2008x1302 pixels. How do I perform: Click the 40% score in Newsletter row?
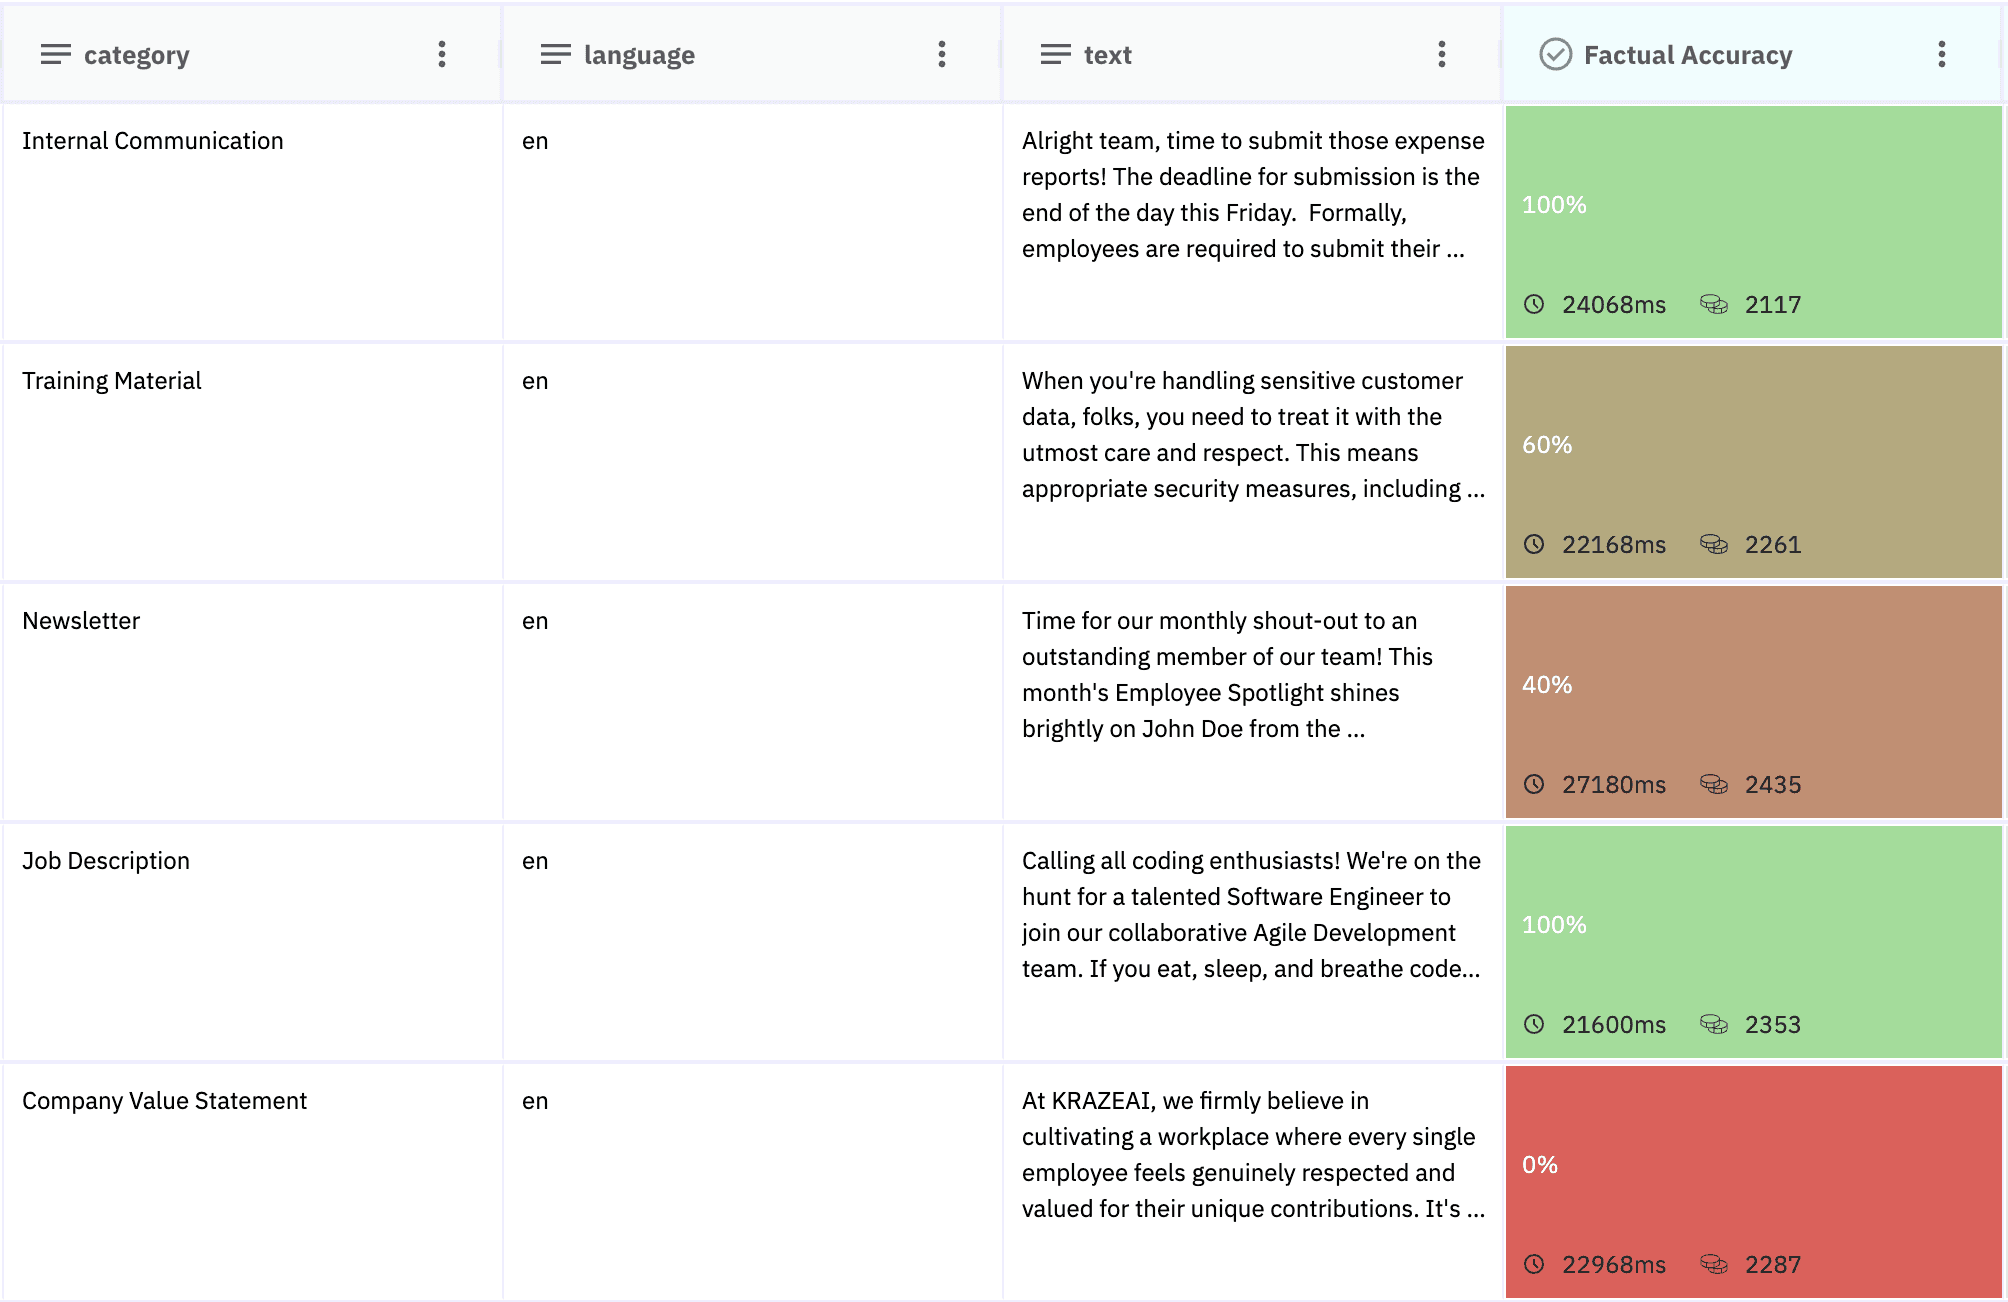pyautogui.click(x=1547, y=685)
